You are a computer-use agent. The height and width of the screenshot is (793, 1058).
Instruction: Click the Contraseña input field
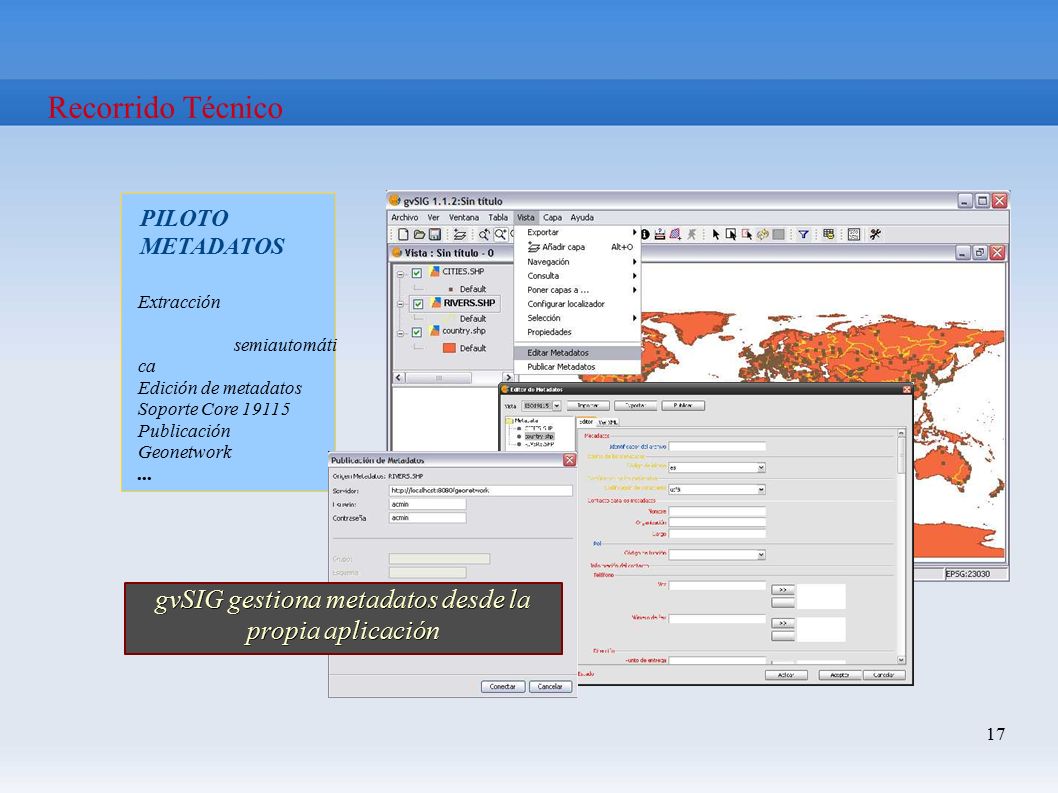428,518
